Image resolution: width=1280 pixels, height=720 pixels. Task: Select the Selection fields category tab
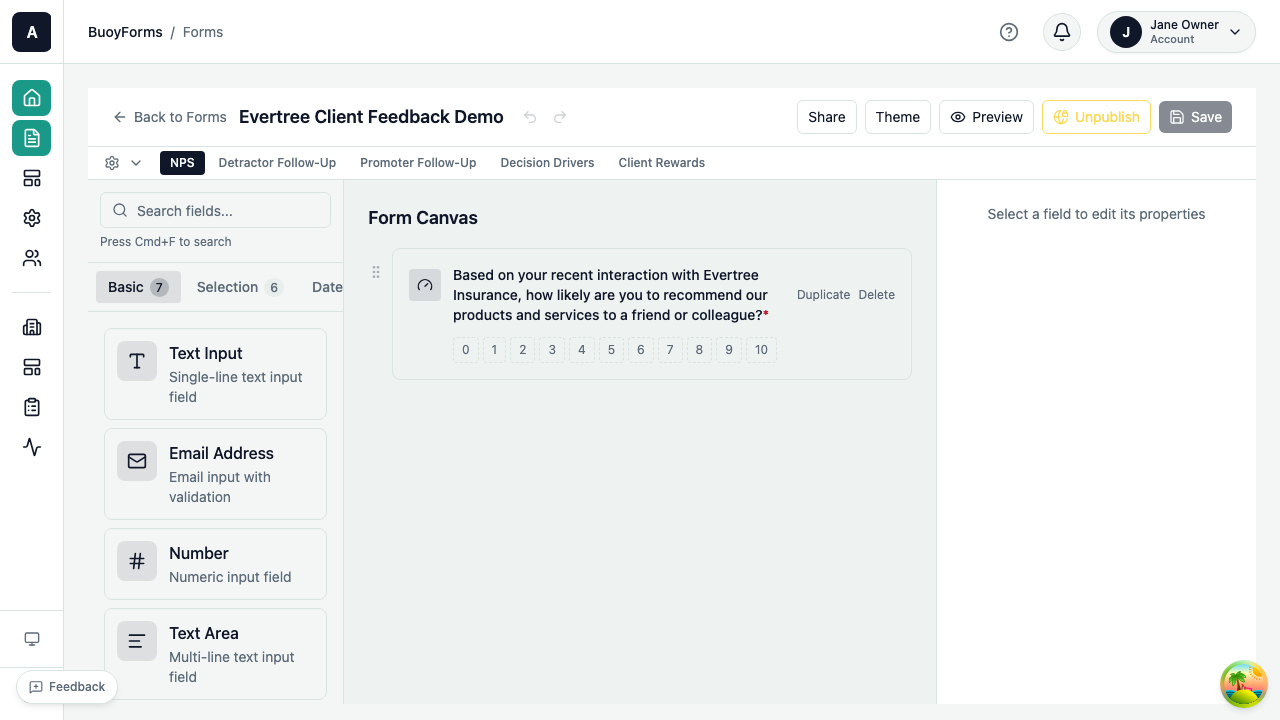pos(238,287)
